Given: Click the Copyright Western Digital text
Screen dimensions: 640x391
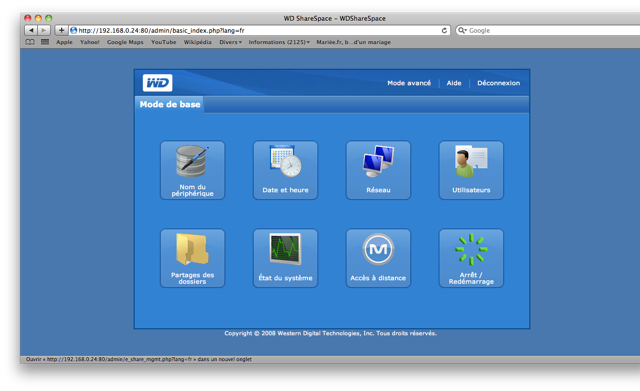Looking at the screenshot, I should (x=330, y=333).
